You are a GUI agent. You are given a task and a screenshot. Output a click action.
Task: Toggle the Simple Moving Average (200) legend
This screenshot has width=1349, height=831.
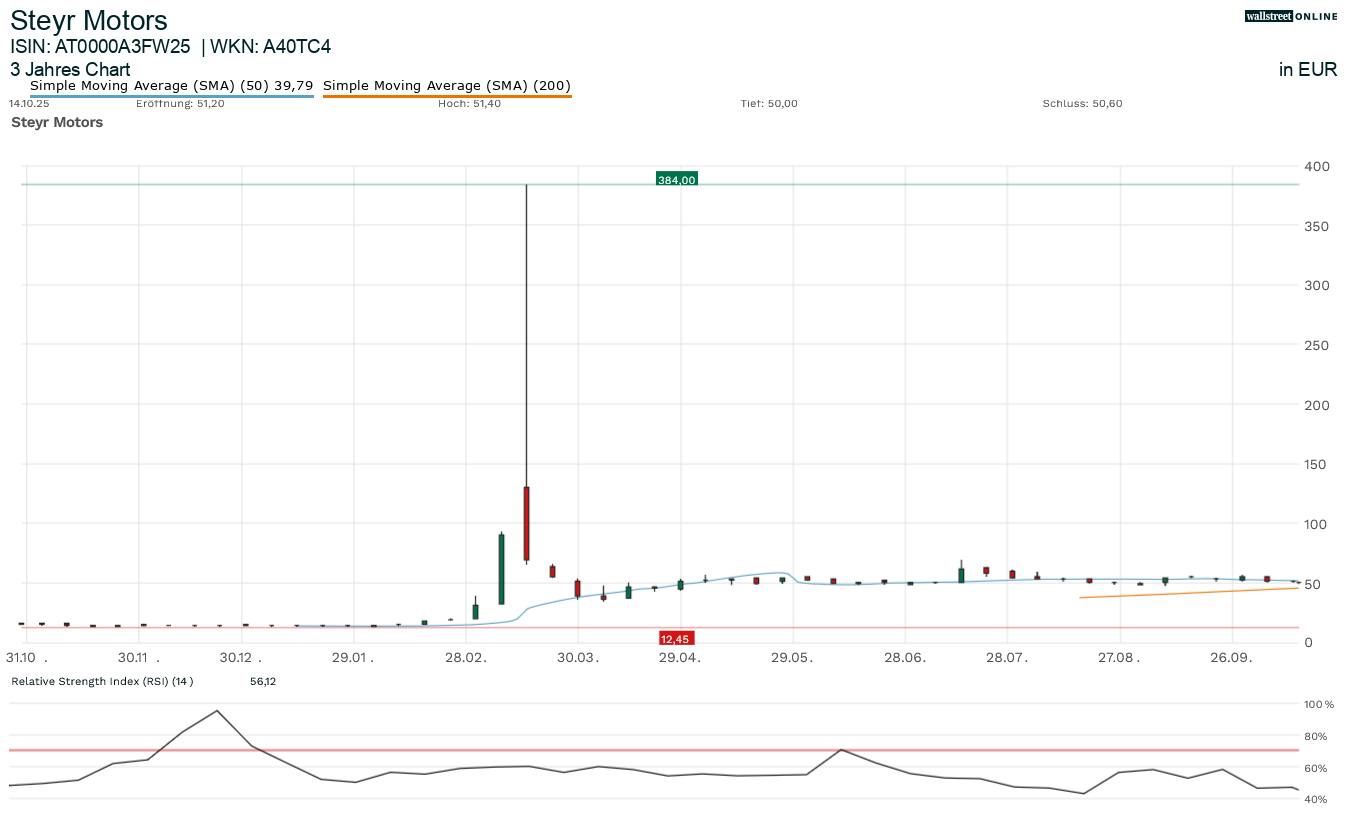click(447, 86)
